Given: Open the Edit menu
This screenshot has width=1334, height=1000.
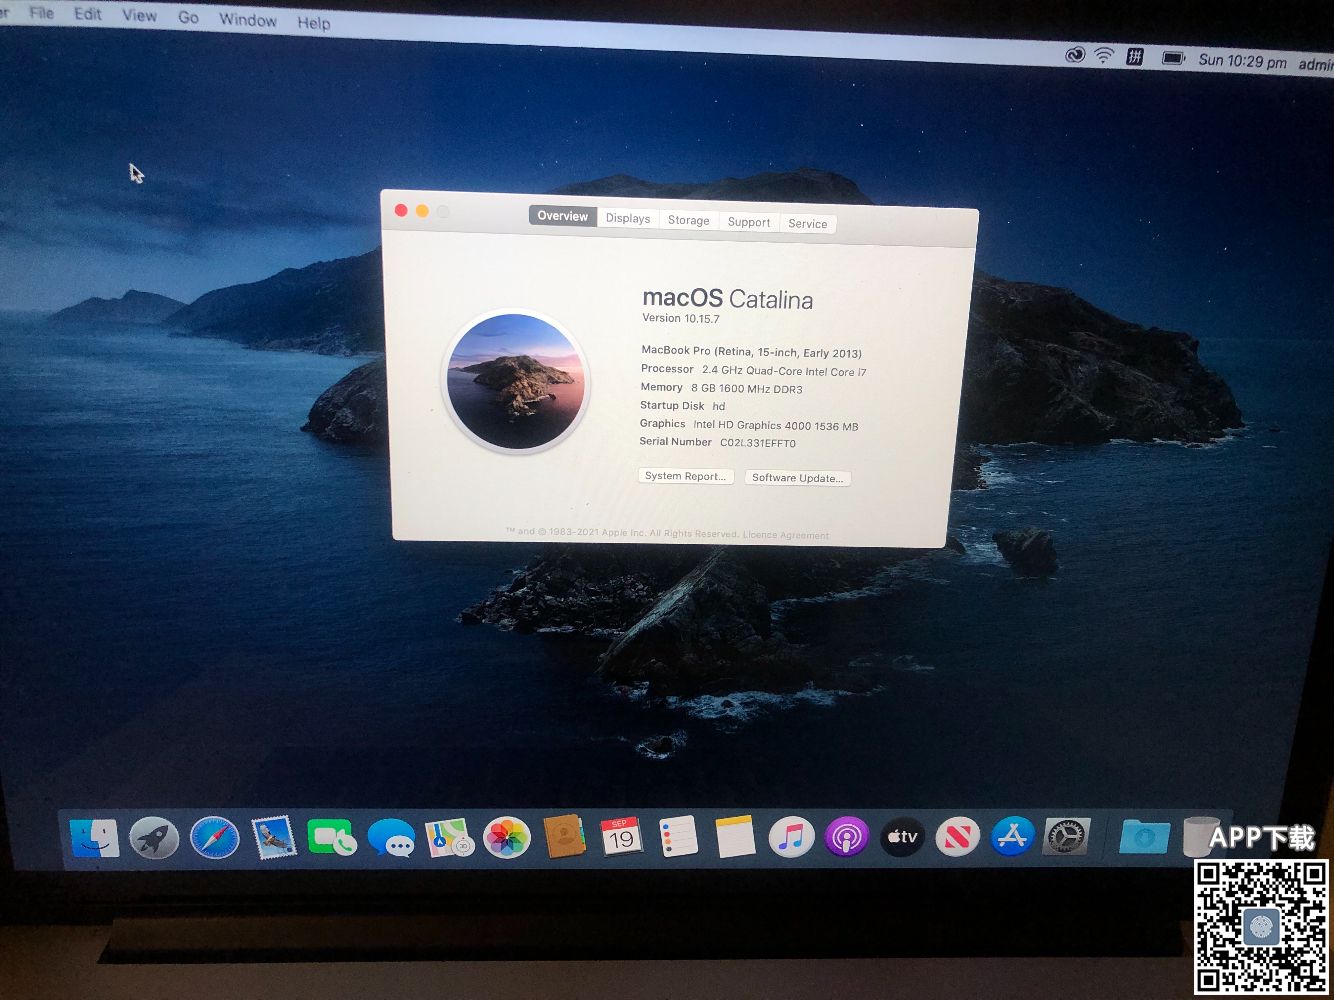Looking at the screenshot, I should [x=88, y=14].
